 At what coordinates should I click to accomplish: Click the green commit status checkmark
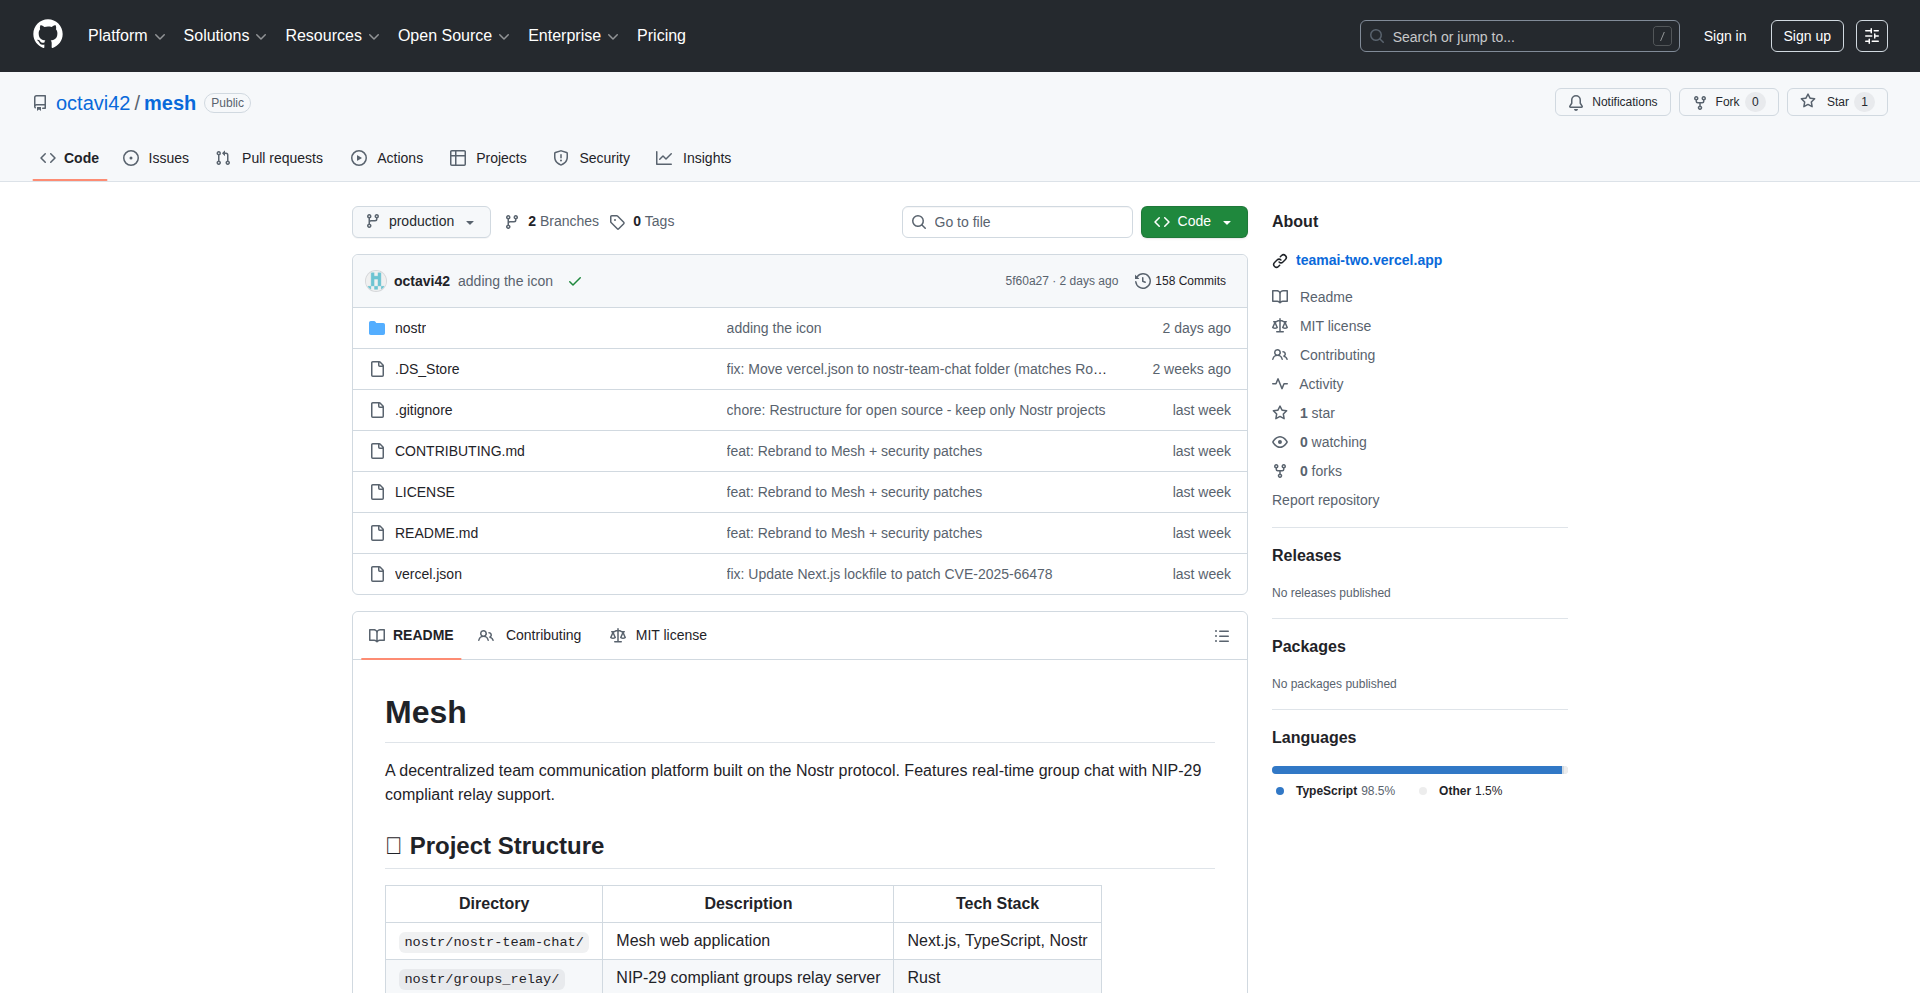tap(575, 281)
